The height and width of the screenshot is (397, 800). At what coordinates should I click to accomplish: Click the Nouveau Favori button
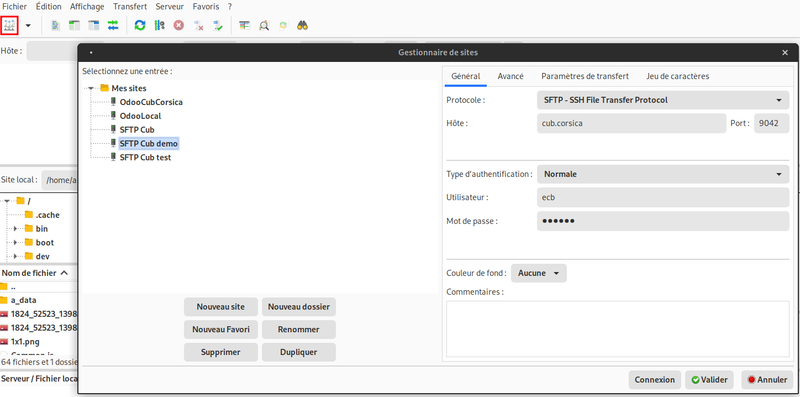[x=221, y=330]
